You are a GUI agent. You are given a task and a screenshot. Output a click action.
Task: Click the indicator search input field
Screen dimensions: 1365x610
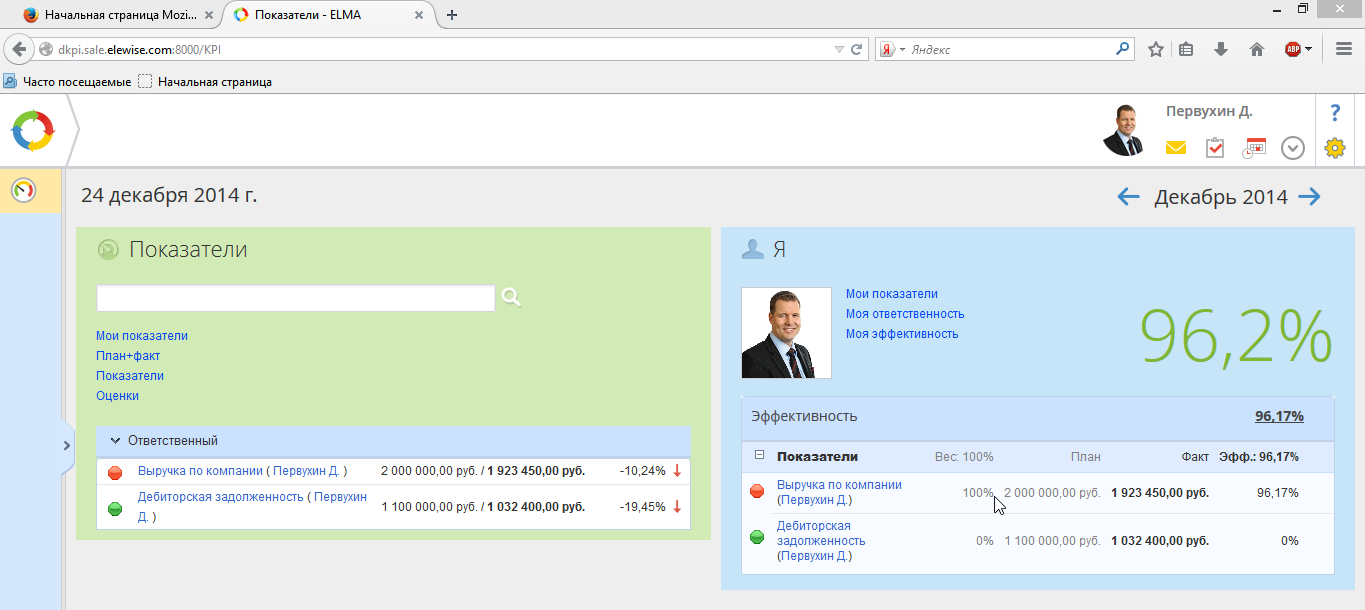tap(295, 298)
